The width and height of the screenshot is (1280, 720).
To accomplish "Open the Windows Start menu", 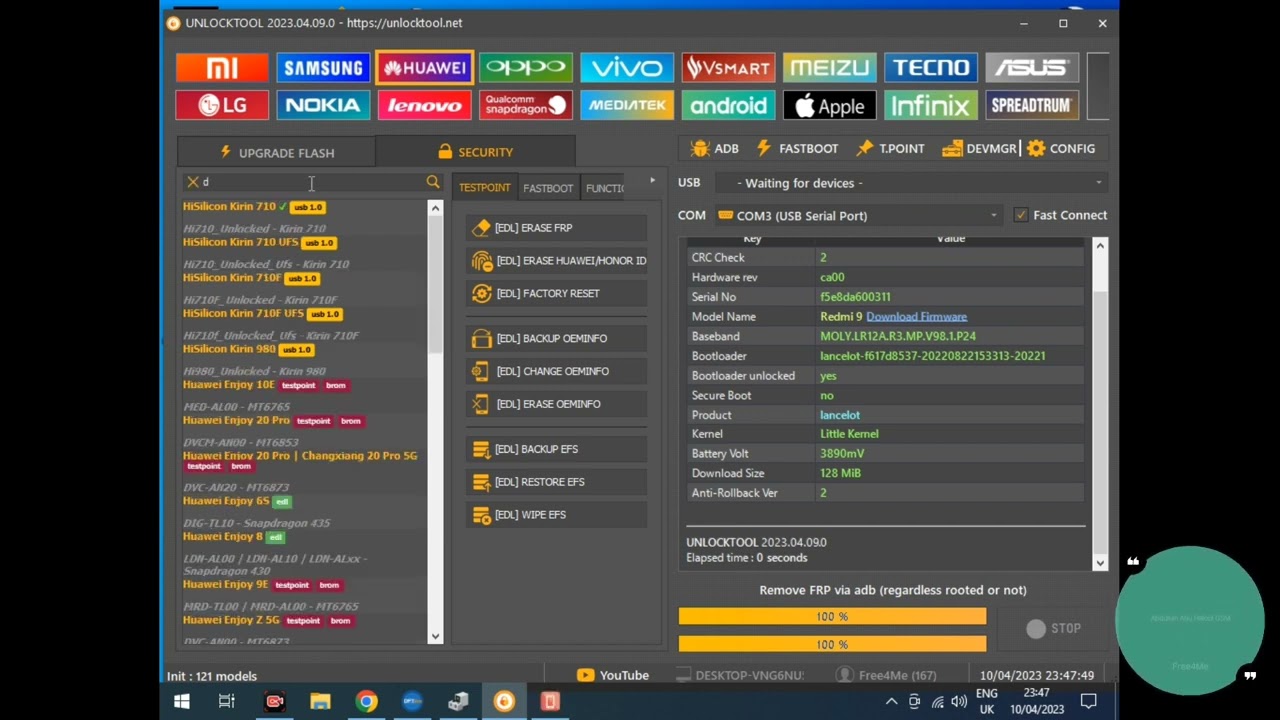I will point(182,701).
